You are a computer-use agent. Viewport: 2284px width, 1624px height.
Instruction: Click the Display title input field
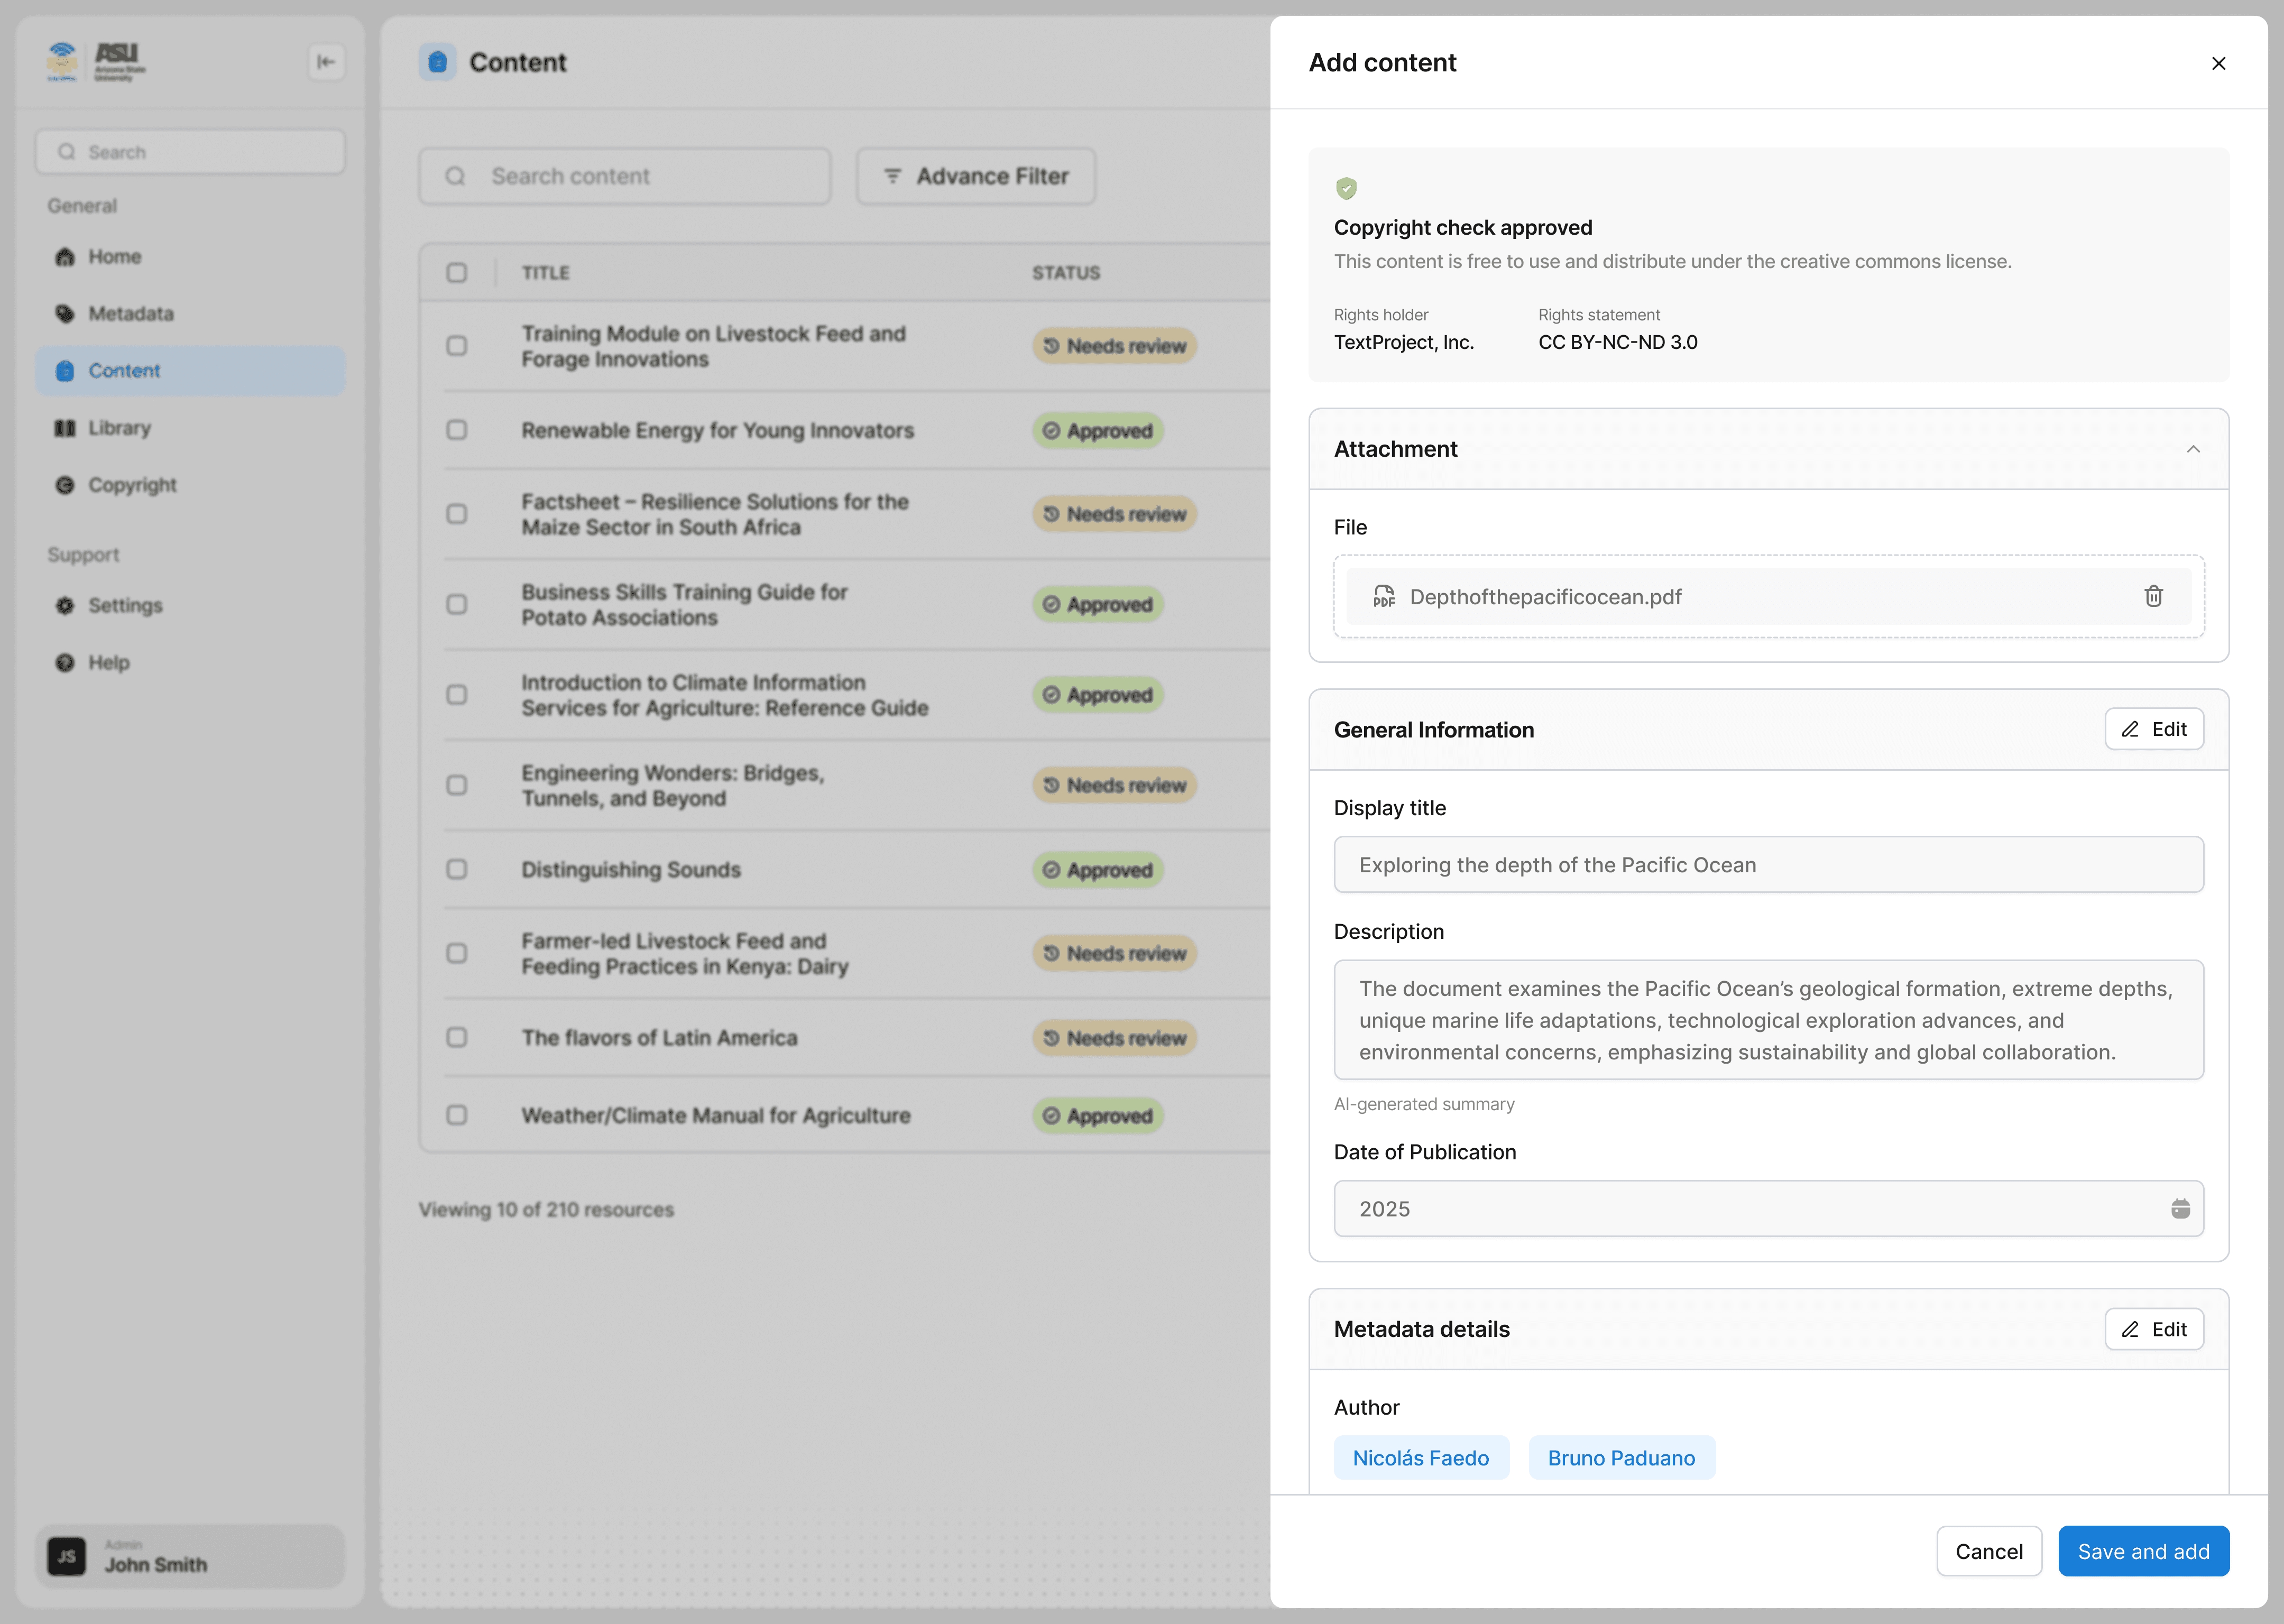tap(1767, 865)
